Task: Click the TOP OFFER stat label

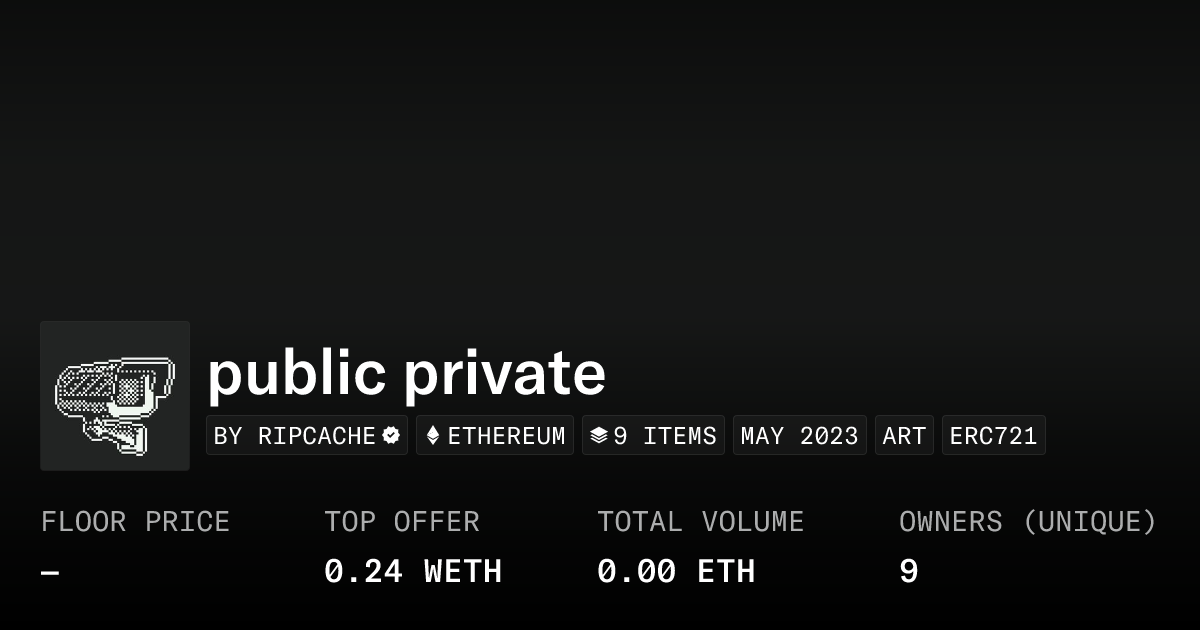Action: click(x=401, y=521)
